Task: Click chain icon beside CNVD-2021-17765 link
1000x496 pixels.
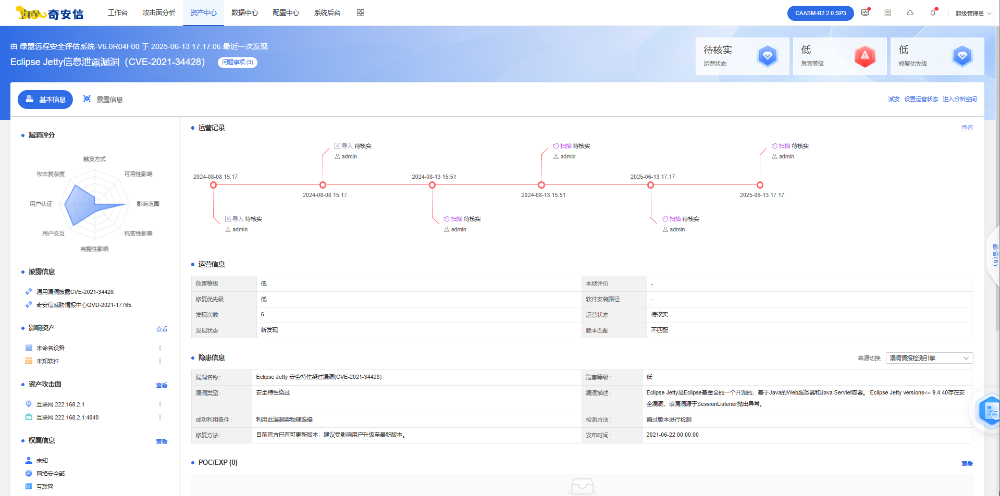Action: click(29, 305)
